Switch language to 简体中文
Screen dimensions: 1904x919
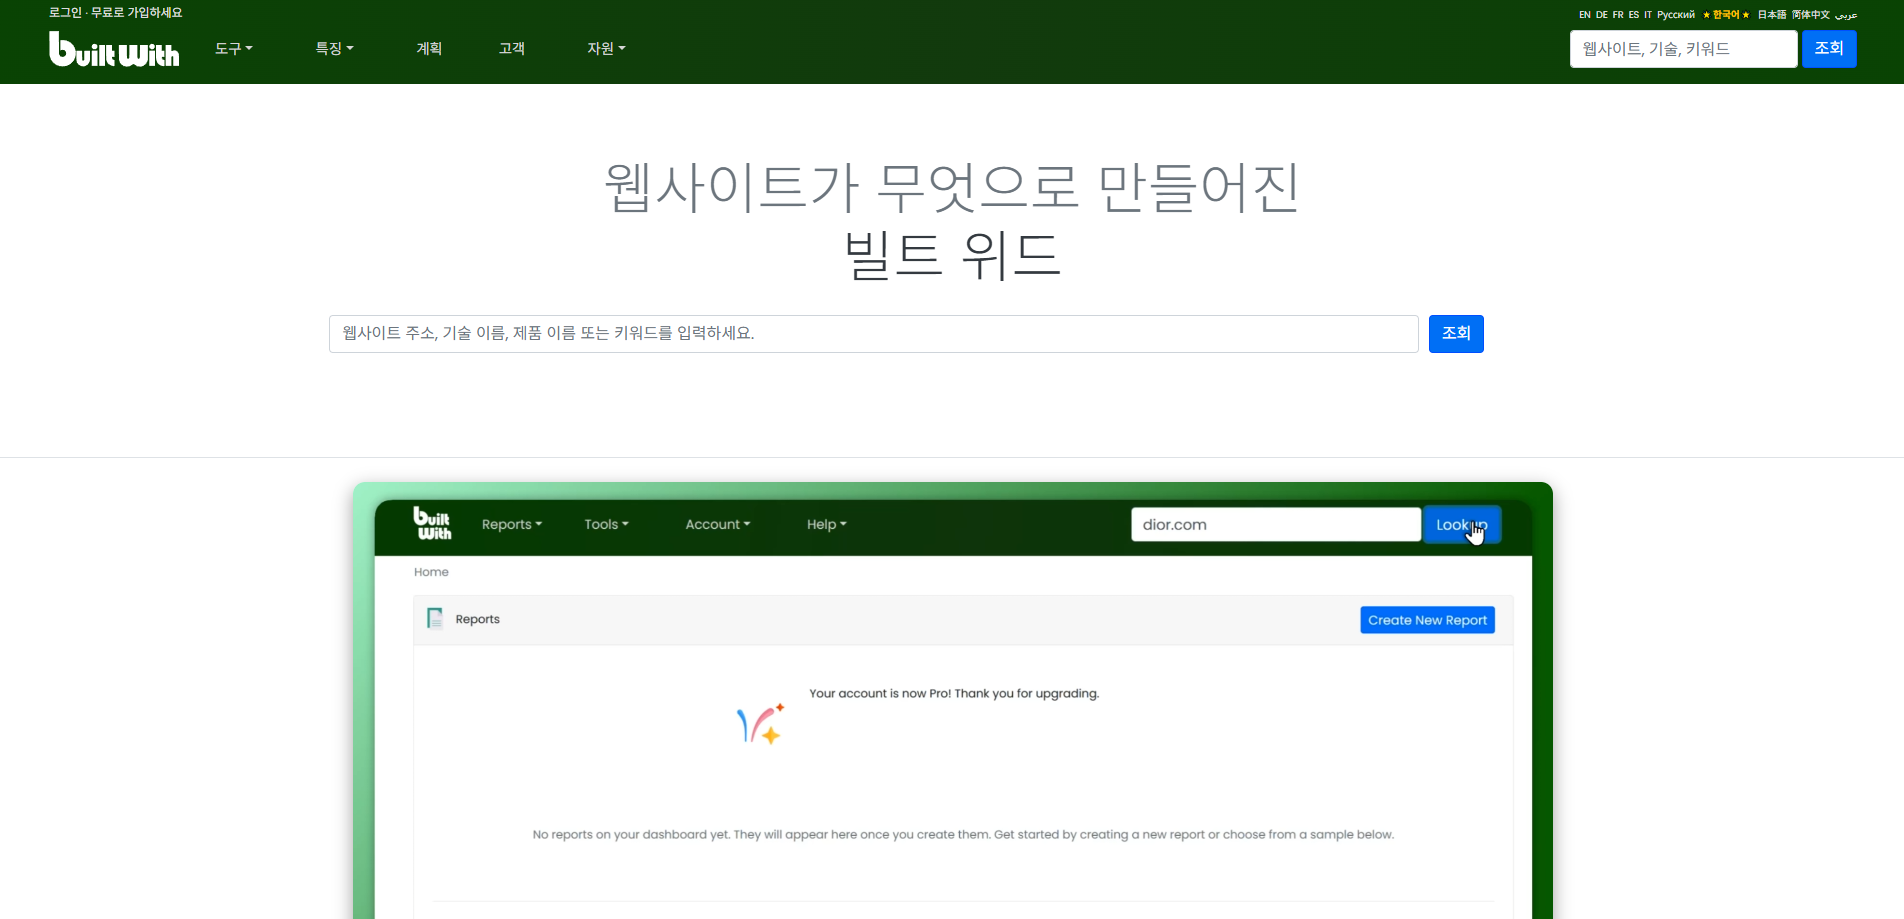click(x=1811, y=15)
